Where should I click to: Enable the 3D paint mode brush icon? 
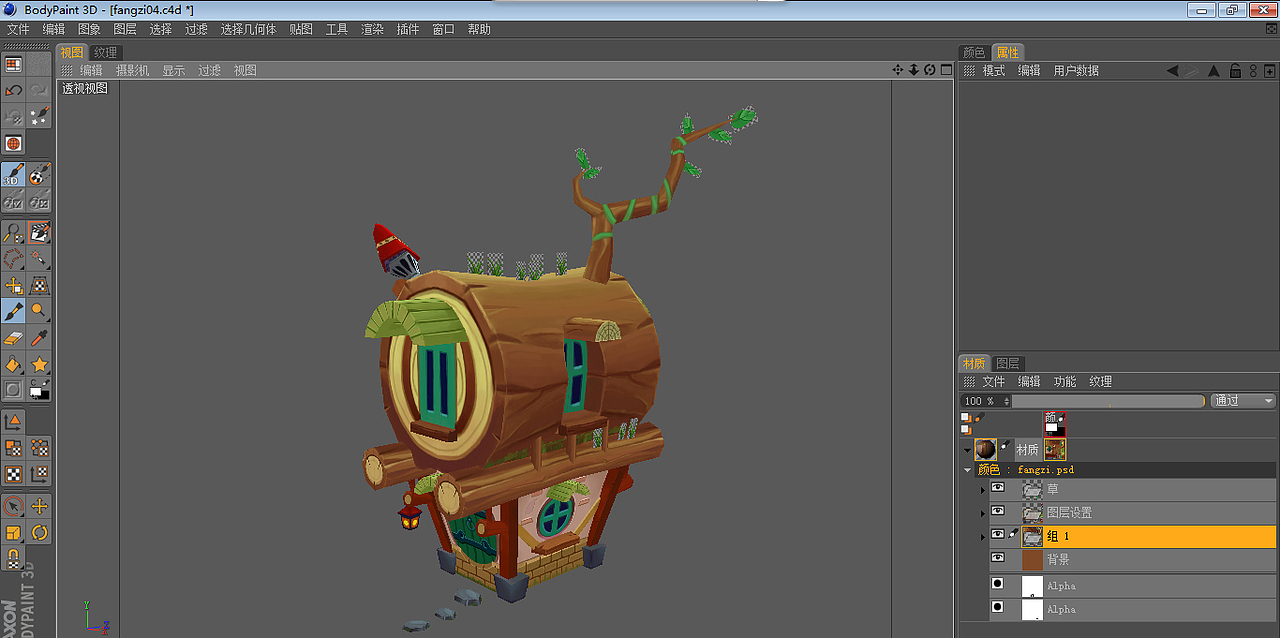(13, 175)
